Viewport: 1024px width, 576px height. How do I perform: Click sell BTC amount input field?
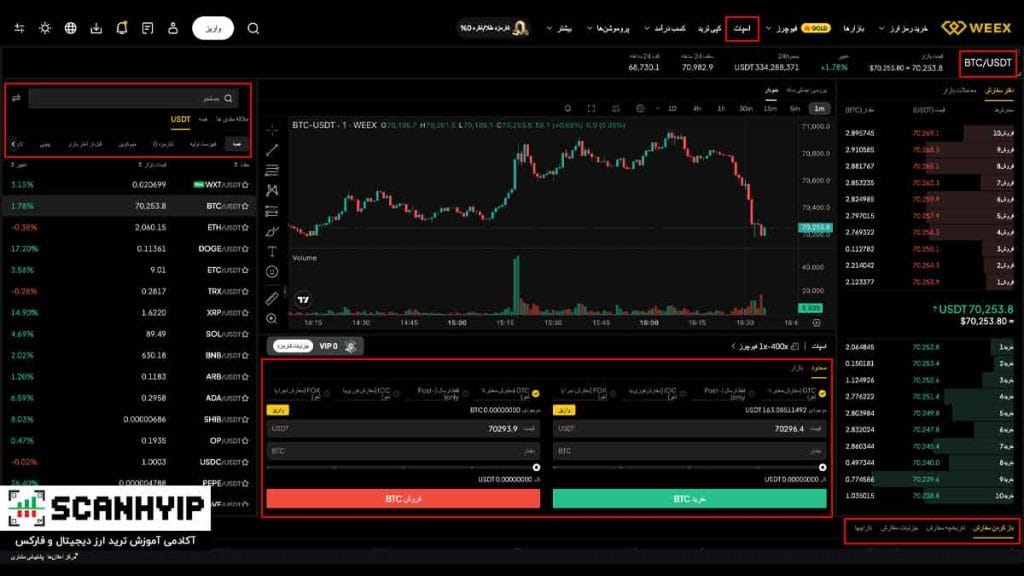point(403,451)
